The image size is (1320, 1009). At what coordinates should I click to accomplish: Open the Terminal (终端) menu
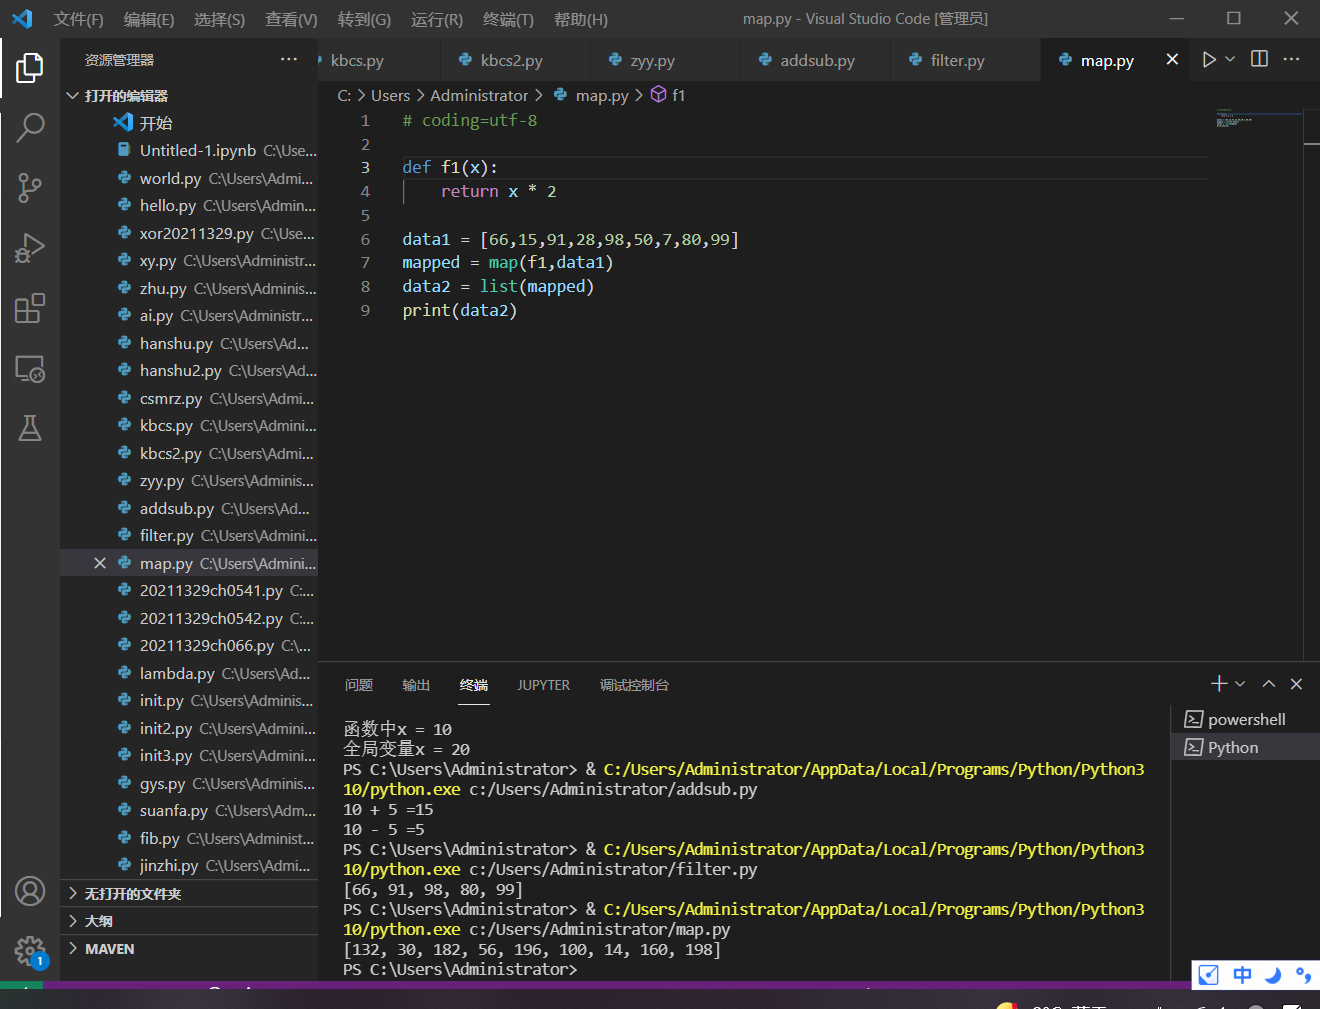click(508, 20)
